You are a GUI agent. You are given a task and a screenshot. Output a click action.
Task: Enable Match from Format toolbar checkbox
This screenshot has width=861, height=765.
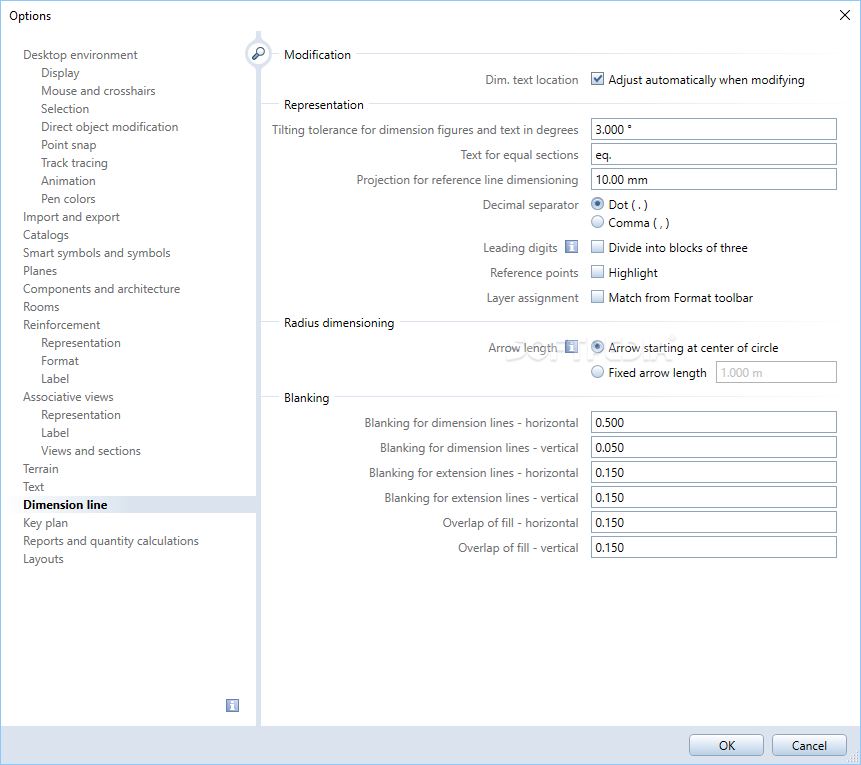coord(597,297)
